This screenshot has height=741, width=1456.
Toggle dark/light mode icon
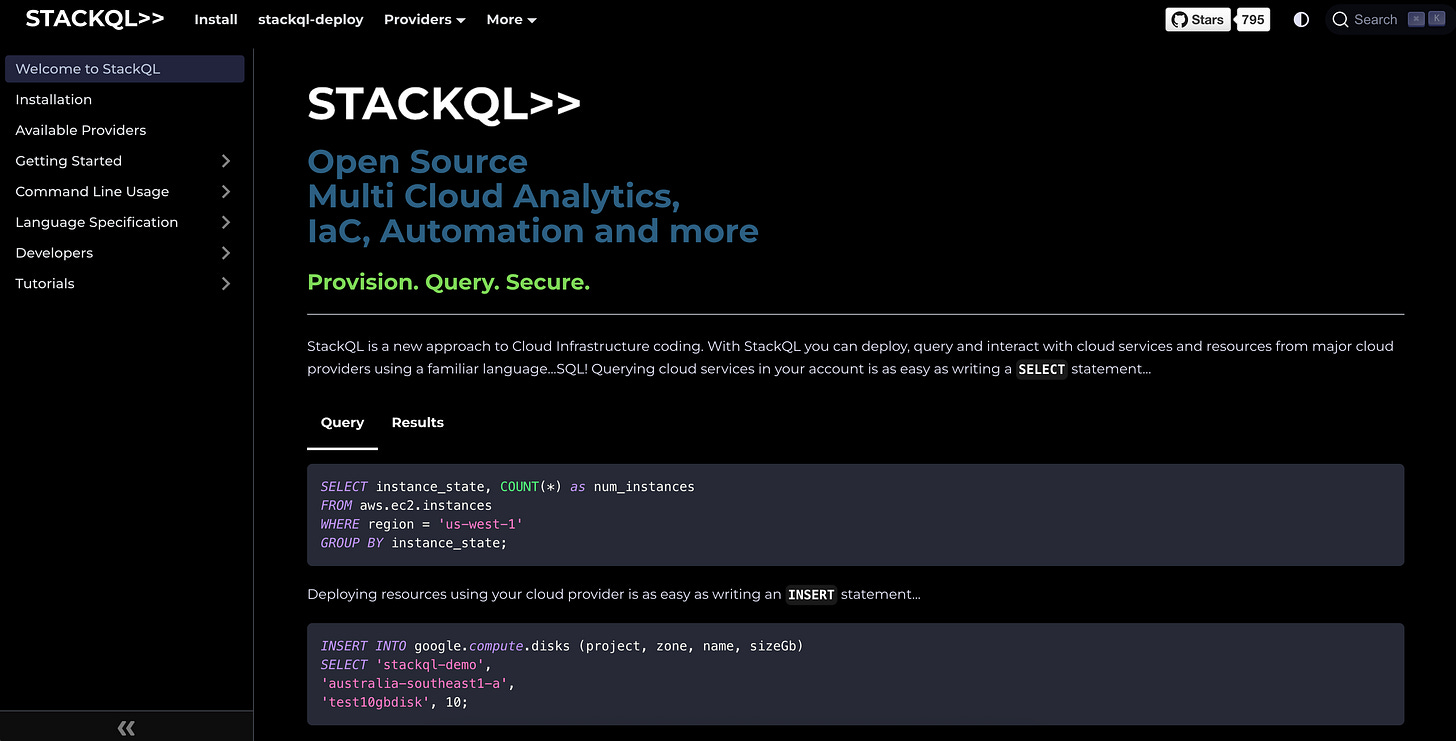click(x=1301, y=19)
